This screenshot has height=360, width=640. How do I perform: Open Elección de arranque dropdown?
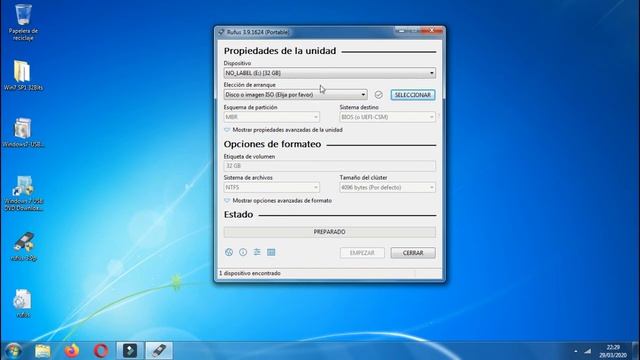point(295,95)
